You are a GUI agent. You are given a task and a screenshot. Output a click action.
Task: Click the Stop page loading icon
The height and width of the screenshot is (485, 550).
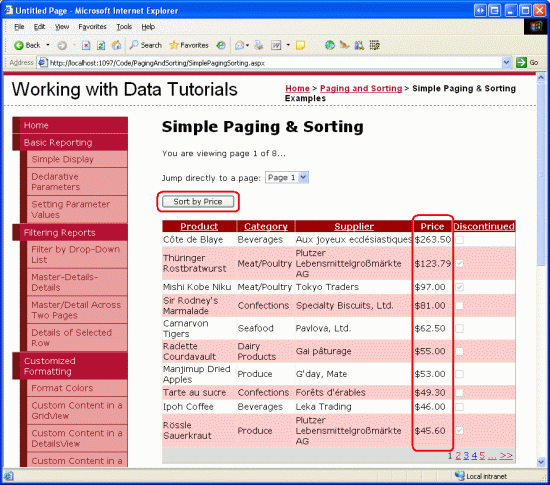pos(86,45)
